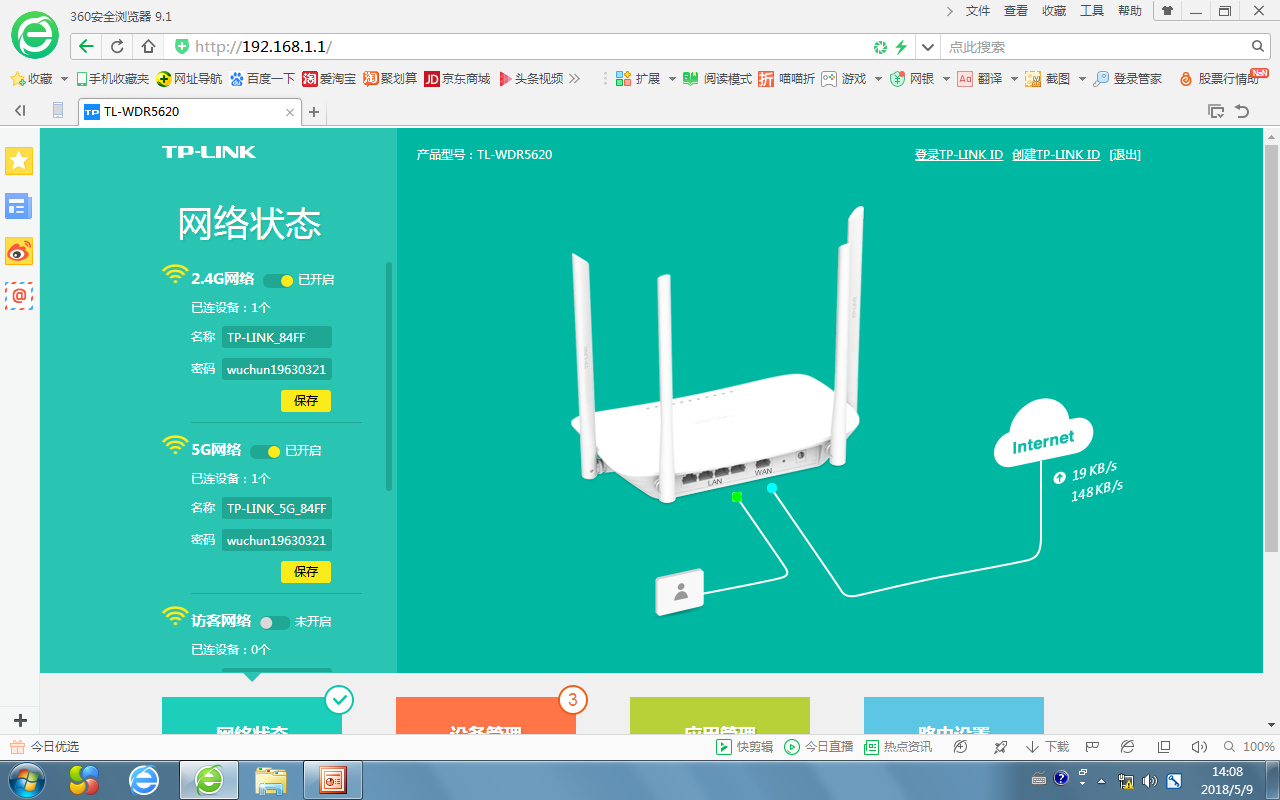Screen dimensions: 1280x800
Task: Expand the menu chevron beside 文件
Action: pyautogui.click(x=950, y=11)
